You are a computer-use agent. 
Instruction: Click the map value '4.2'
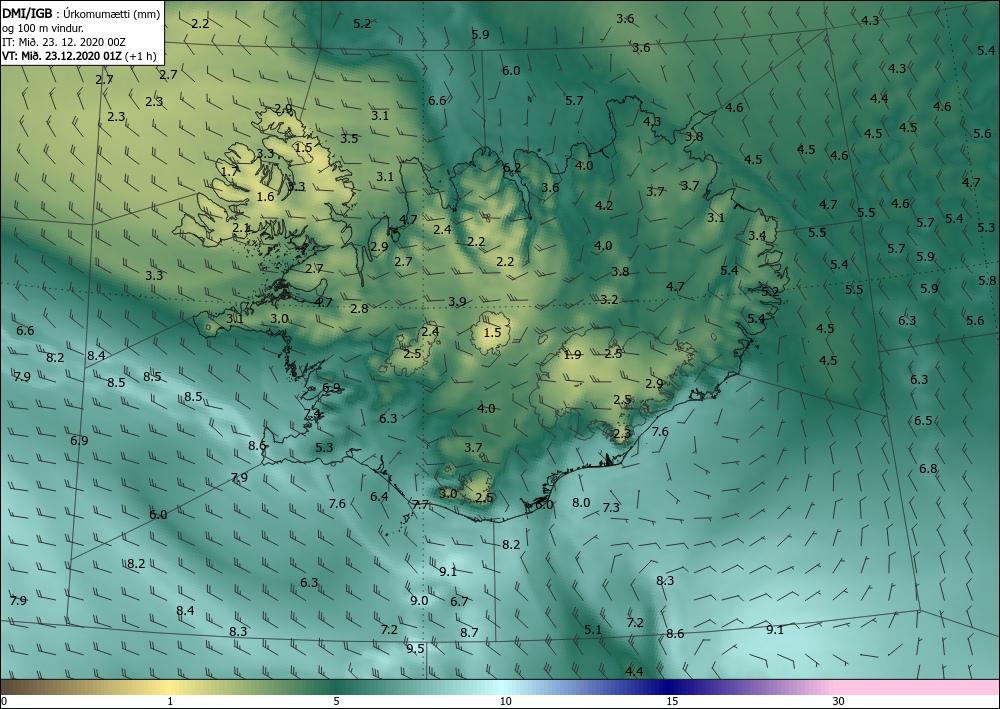604,205
